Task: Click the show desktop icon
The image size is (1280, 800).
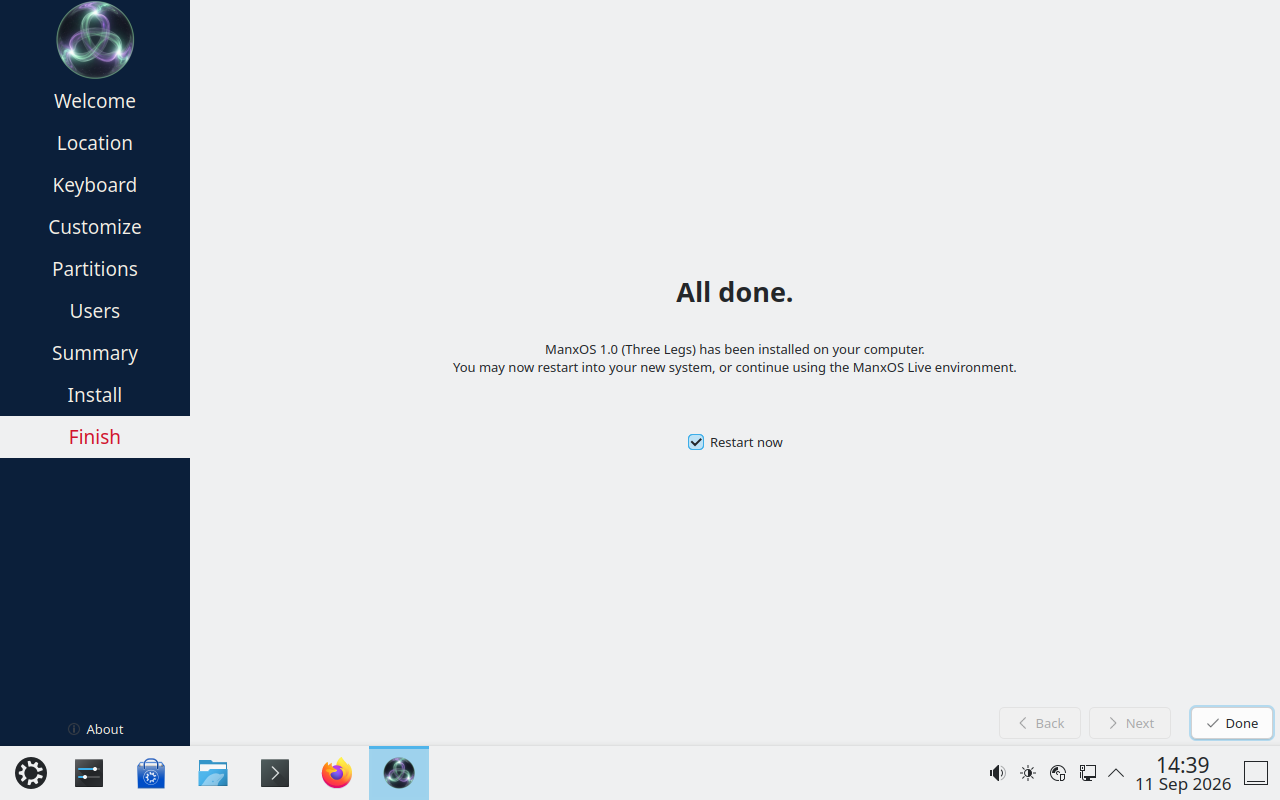Action: coord(1256,773)
